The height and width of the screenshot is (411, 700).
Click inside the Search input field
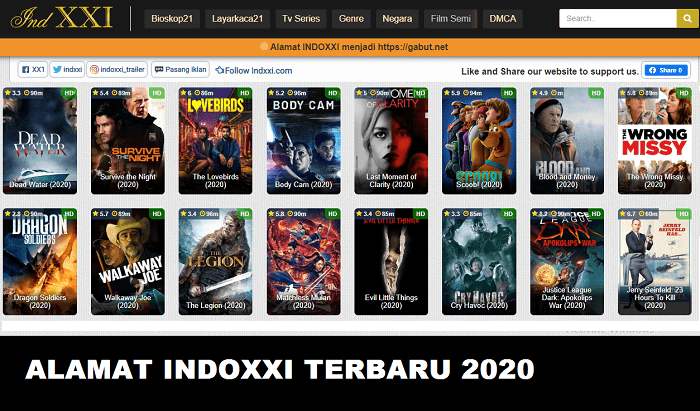pos(618,19)
